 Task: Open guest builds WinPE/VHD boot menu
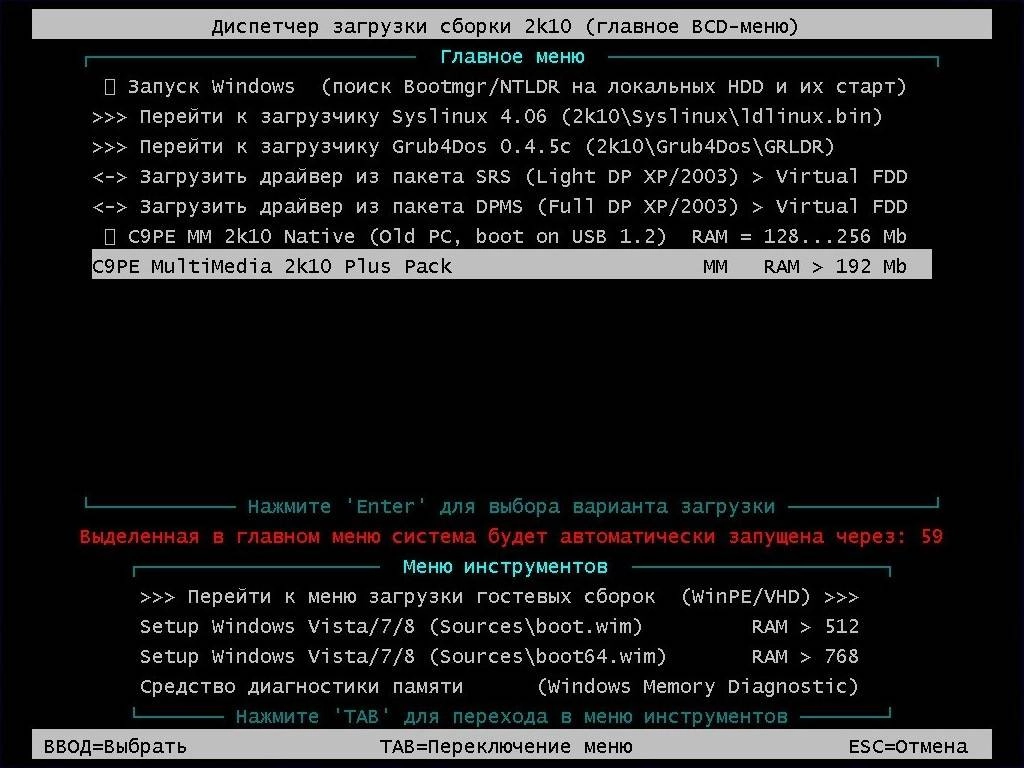click(x=499, y=597)
